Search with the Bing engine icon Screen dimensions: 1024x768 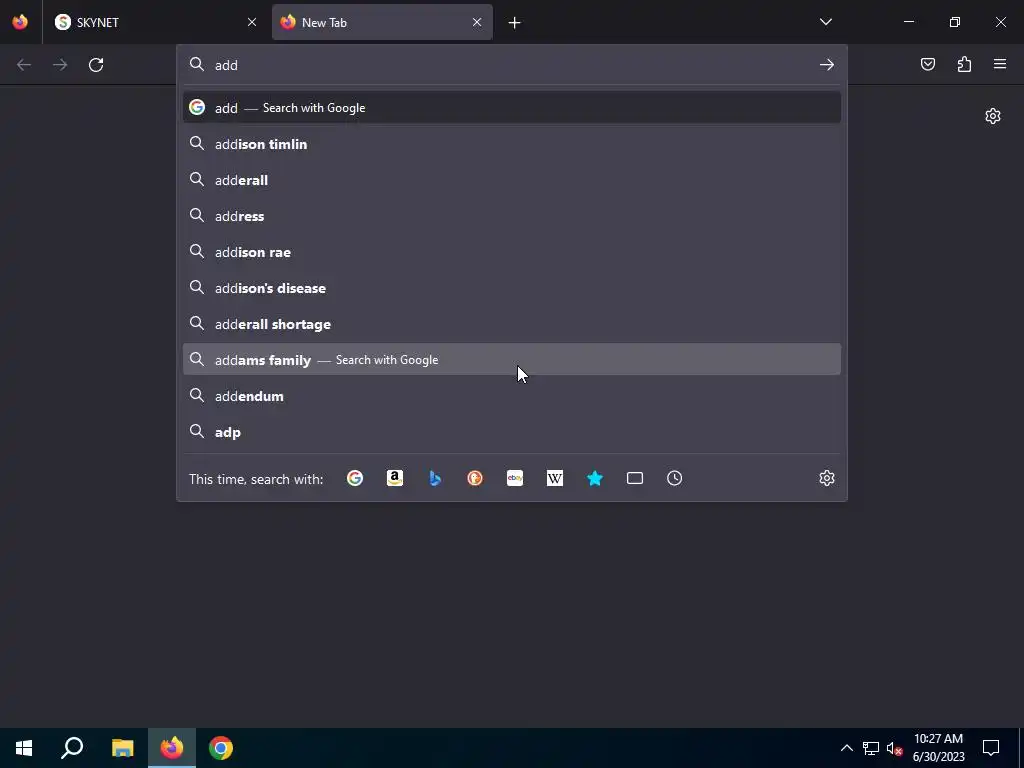click(x=435, y=478)
